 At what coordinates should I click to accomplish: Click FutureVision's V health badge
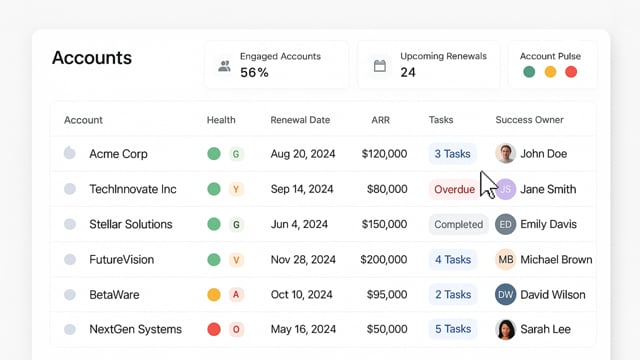click(236, 260)
